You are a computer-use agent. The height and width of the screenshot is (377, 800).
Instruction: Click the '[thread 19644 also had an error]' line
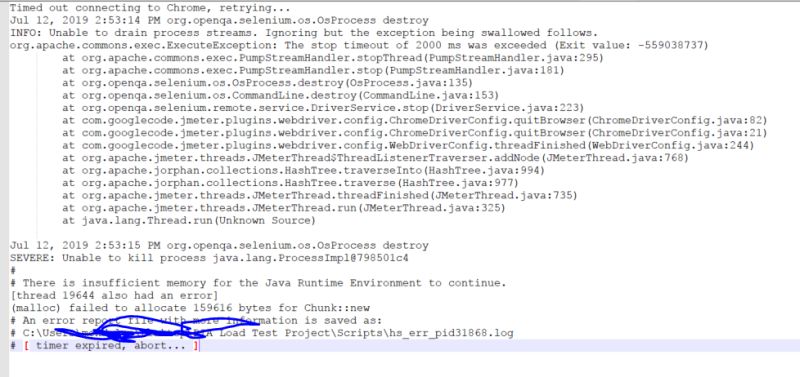coord(114,295)
